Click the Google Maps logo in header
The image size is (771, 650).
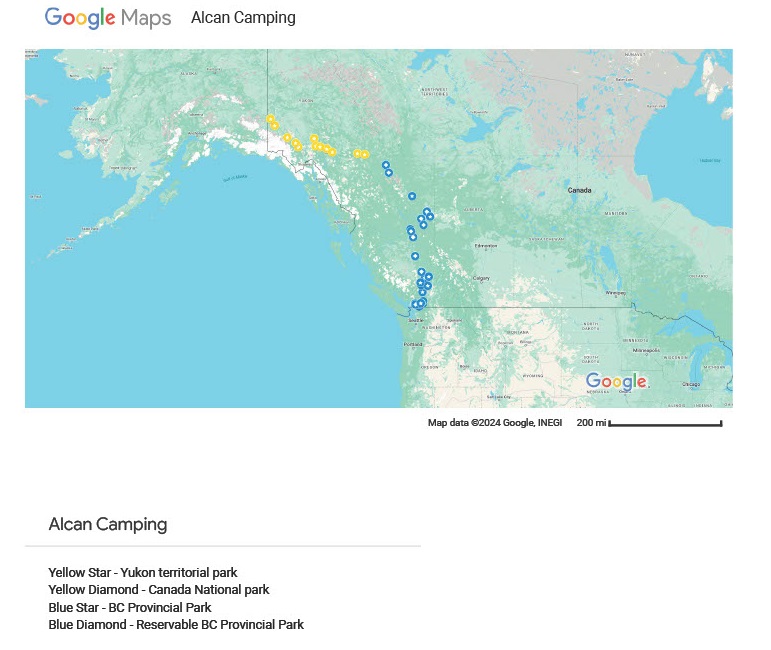(108, 18)
